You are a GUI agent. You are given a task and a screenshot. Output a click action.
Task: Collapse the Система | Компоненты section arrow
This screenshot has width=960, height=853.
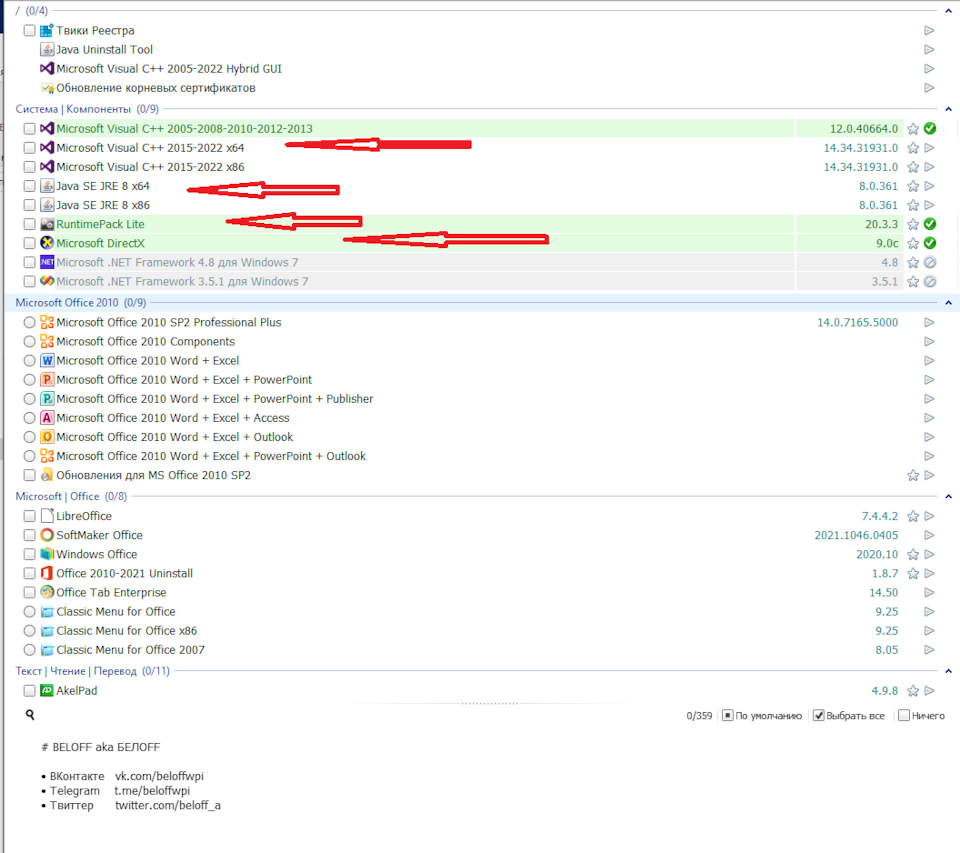[x=948, y=109]
